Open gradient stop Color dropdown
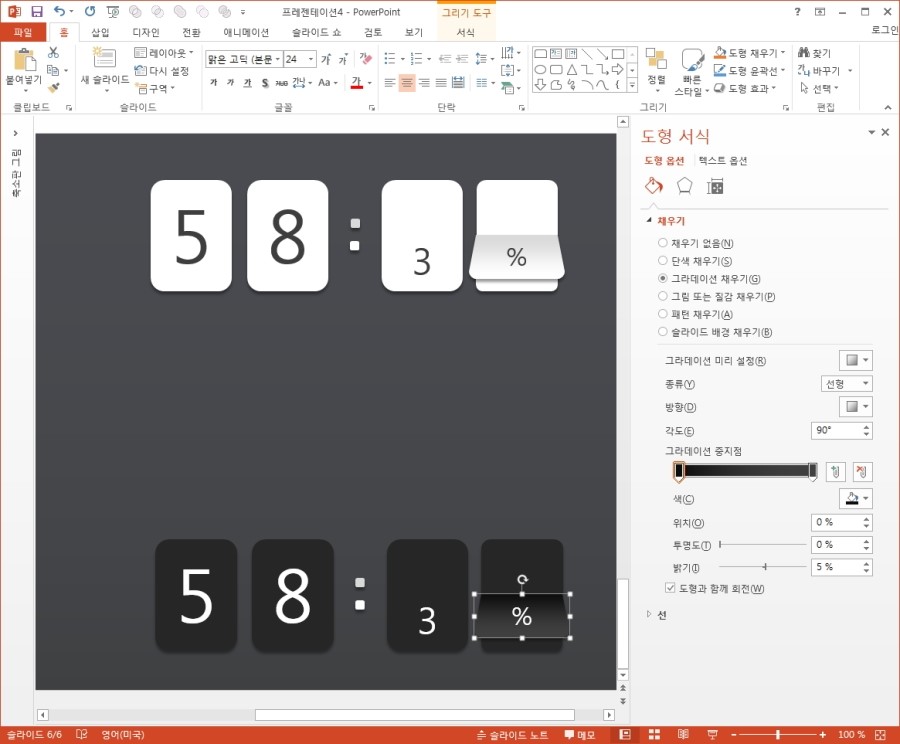This screenshot has width=900, height=744. tap(856, 498)
